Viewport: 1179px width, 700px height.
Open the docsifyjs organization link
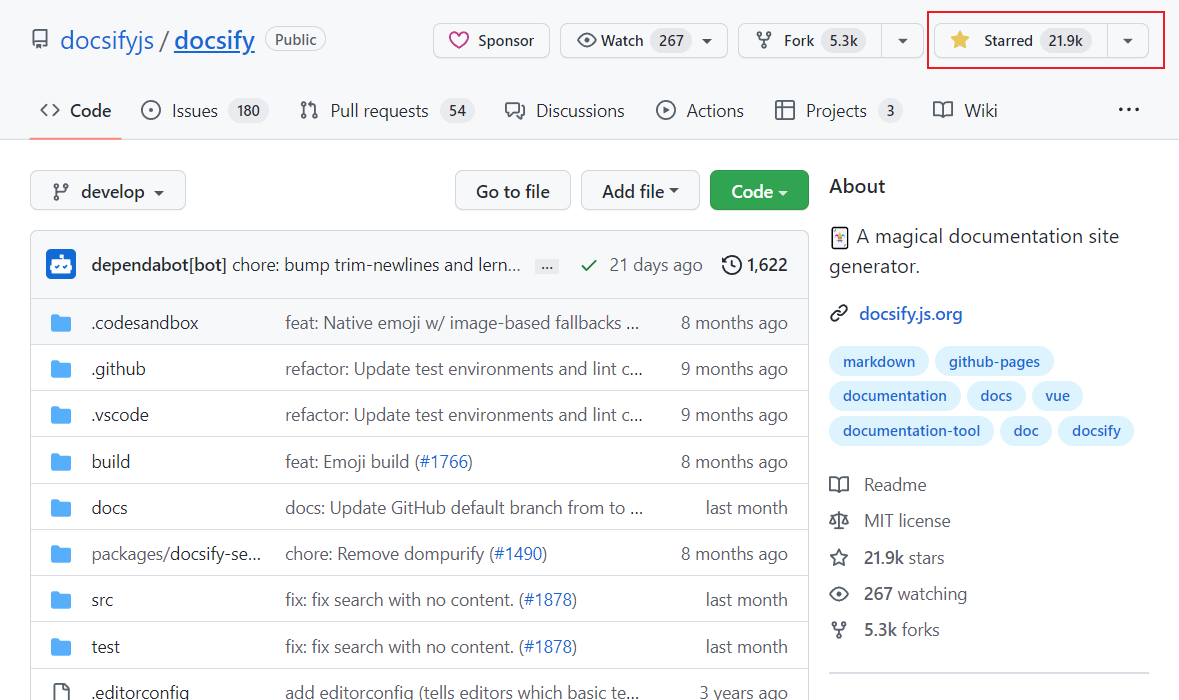(107, 40)
